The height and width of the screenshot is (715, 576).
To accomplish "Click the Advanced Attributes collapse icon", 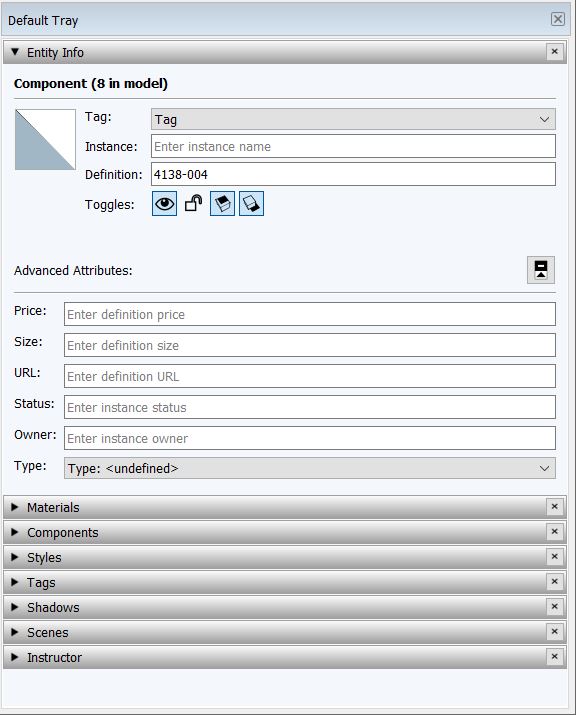I will 541,270.
